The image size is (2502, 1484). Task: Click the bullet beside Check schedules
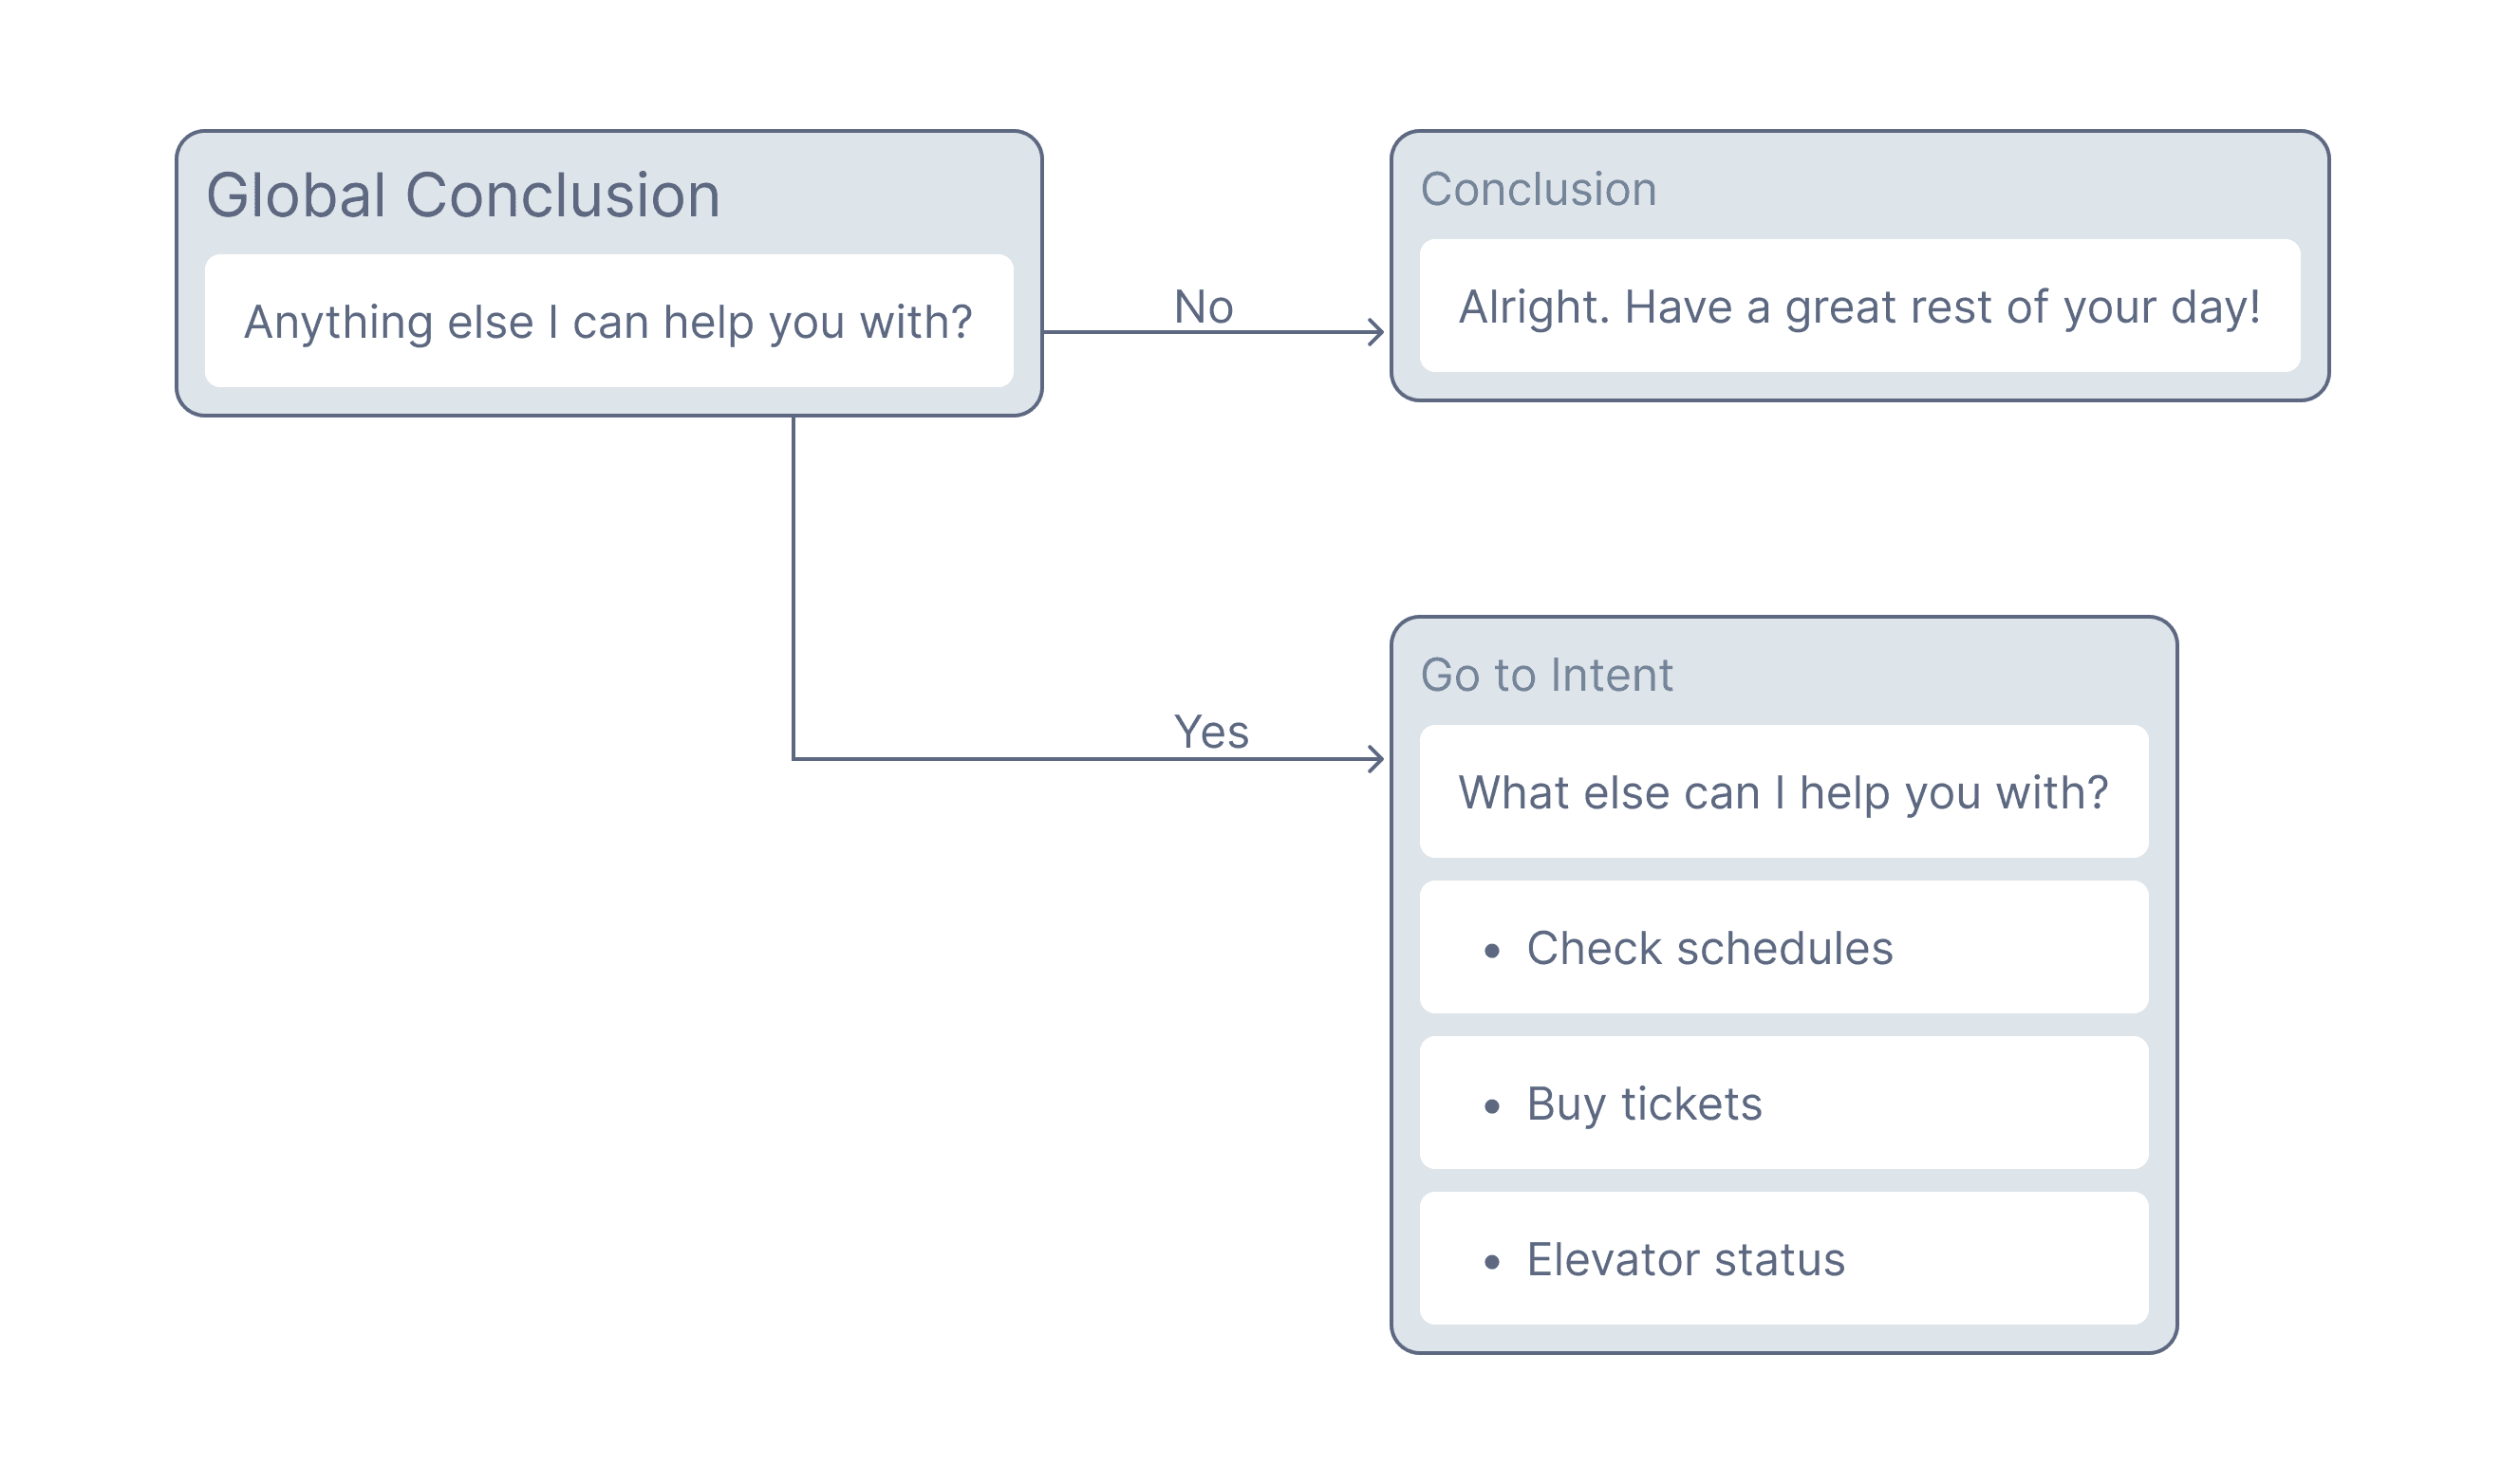pos(1492,950)
